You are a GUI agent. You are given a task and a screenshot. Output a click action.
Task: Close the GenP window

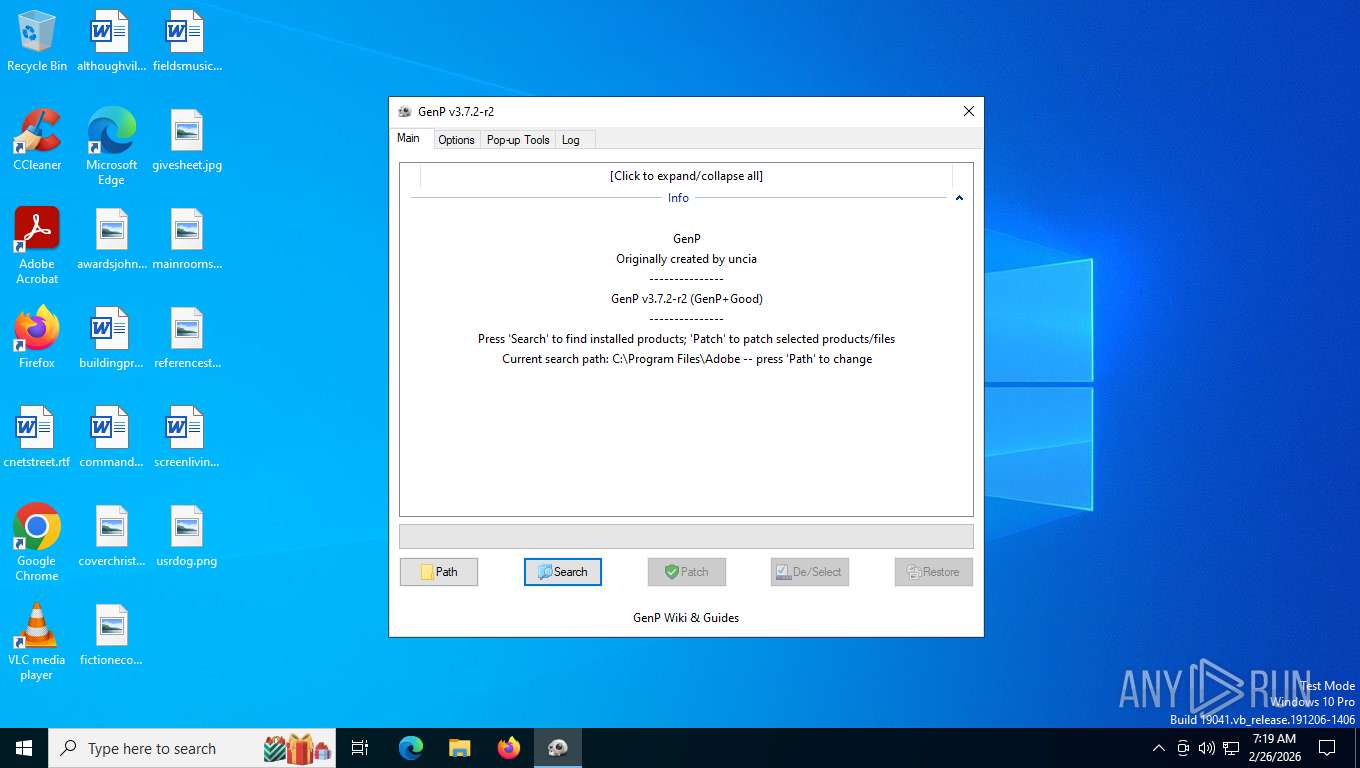point(968,111)
